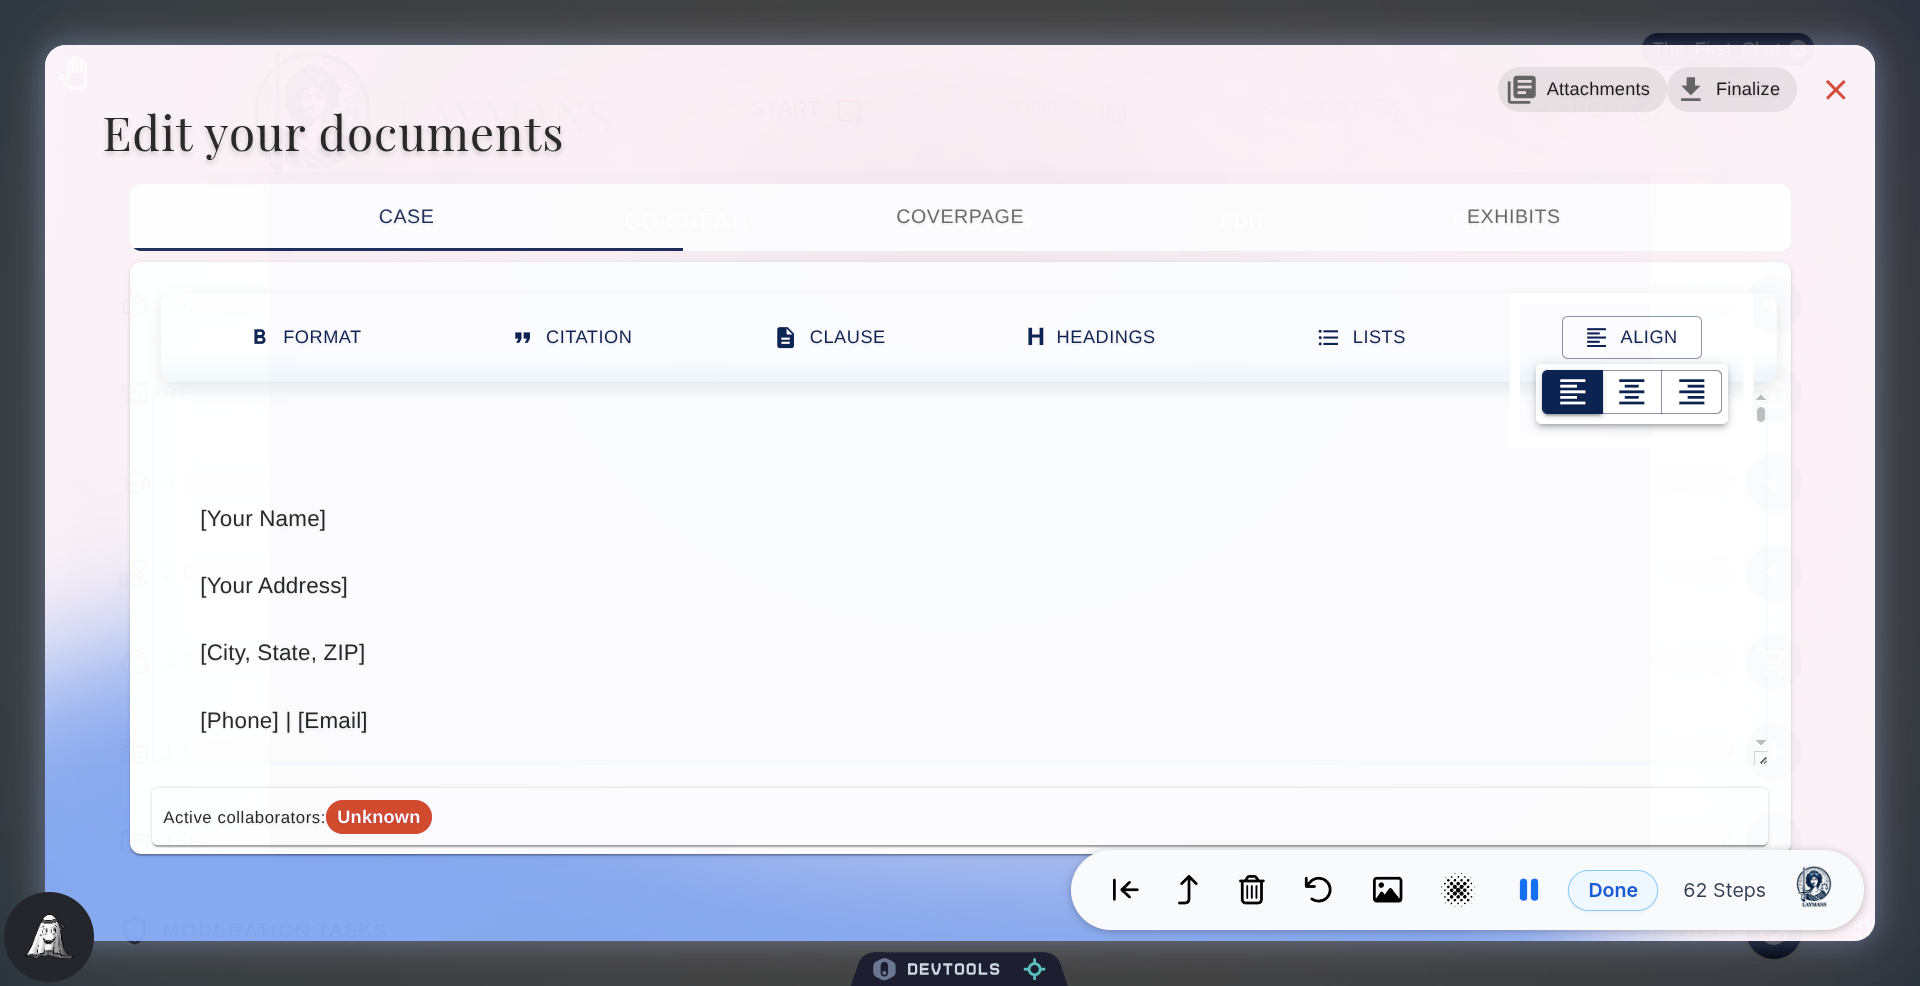The image size is (1920, 986).
Task: Open the EXHIBITS tab
Action: tap(1513, 216)
